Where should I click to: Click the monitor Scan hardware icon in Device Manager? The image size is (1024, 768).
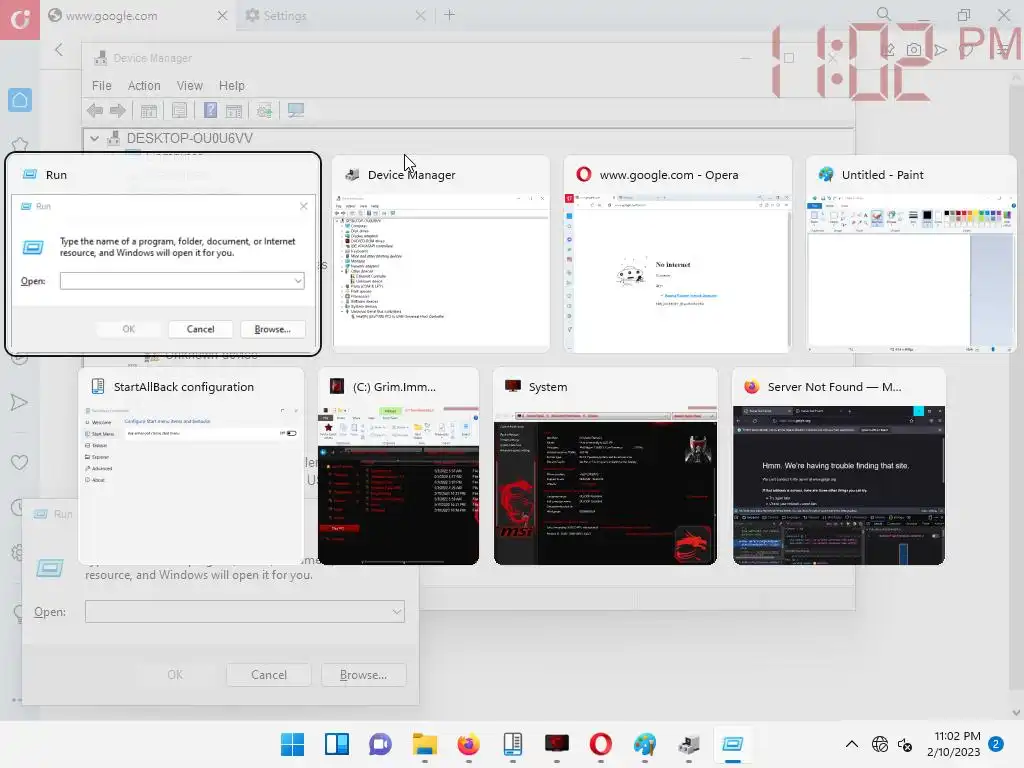(x=296, y=110)
